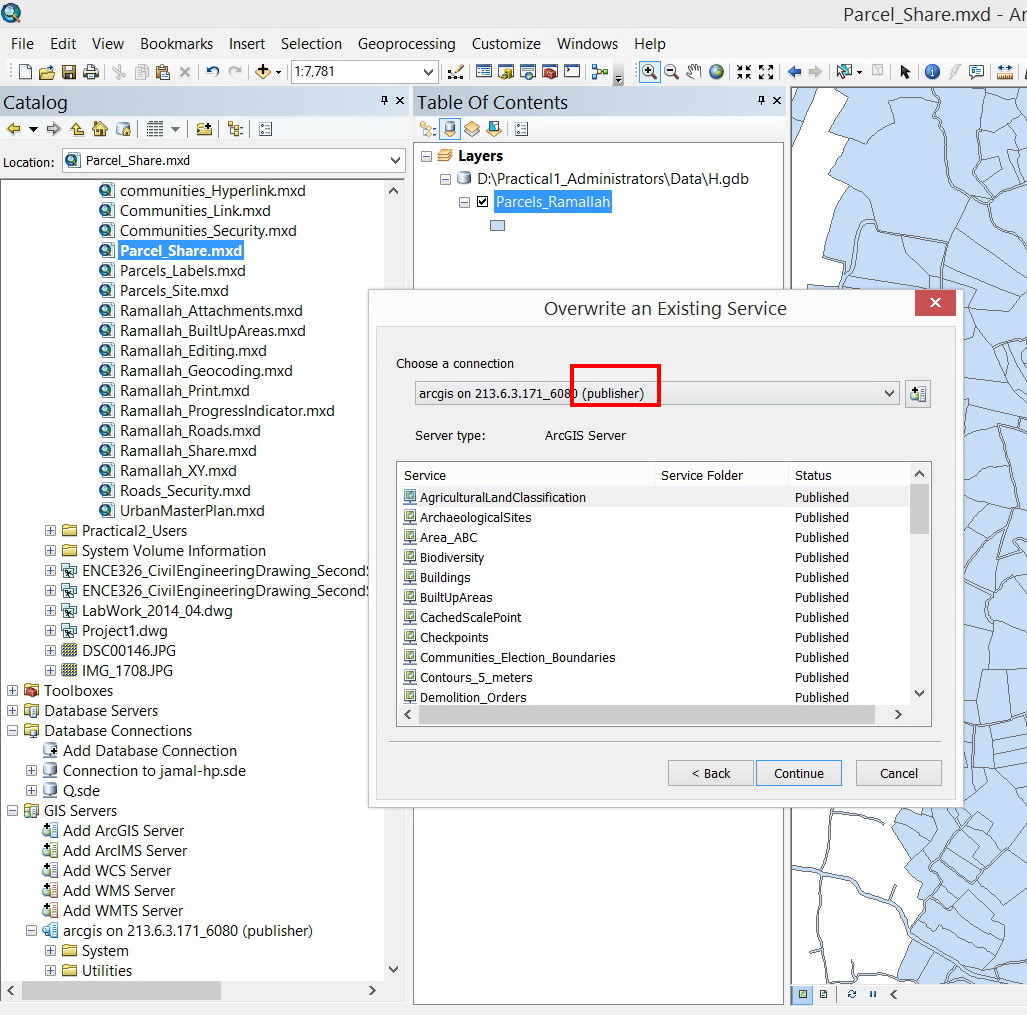Expand the Practical2_Users folder
This screenshot has width=1027, height=1015.
click(x=50, y=530)
